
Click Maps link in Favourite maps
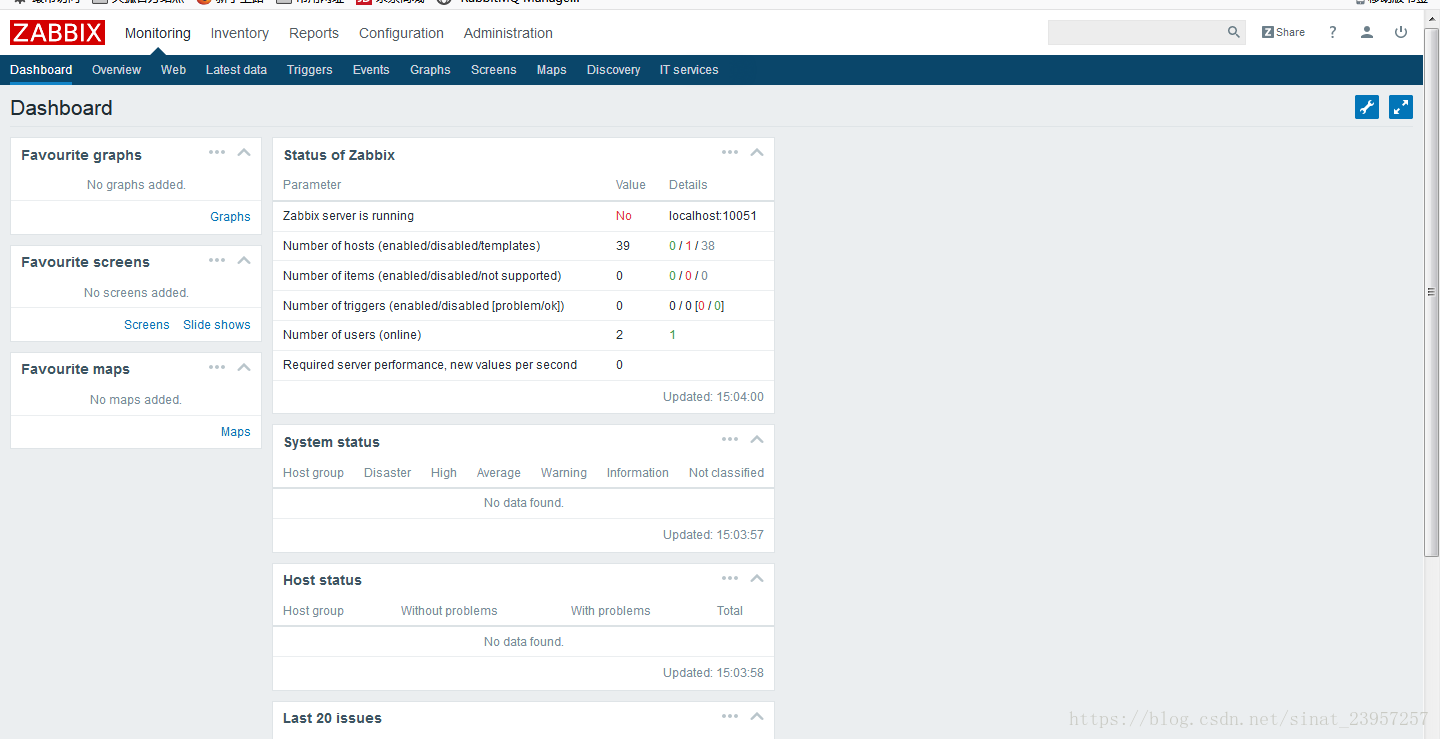coord(236,432)
